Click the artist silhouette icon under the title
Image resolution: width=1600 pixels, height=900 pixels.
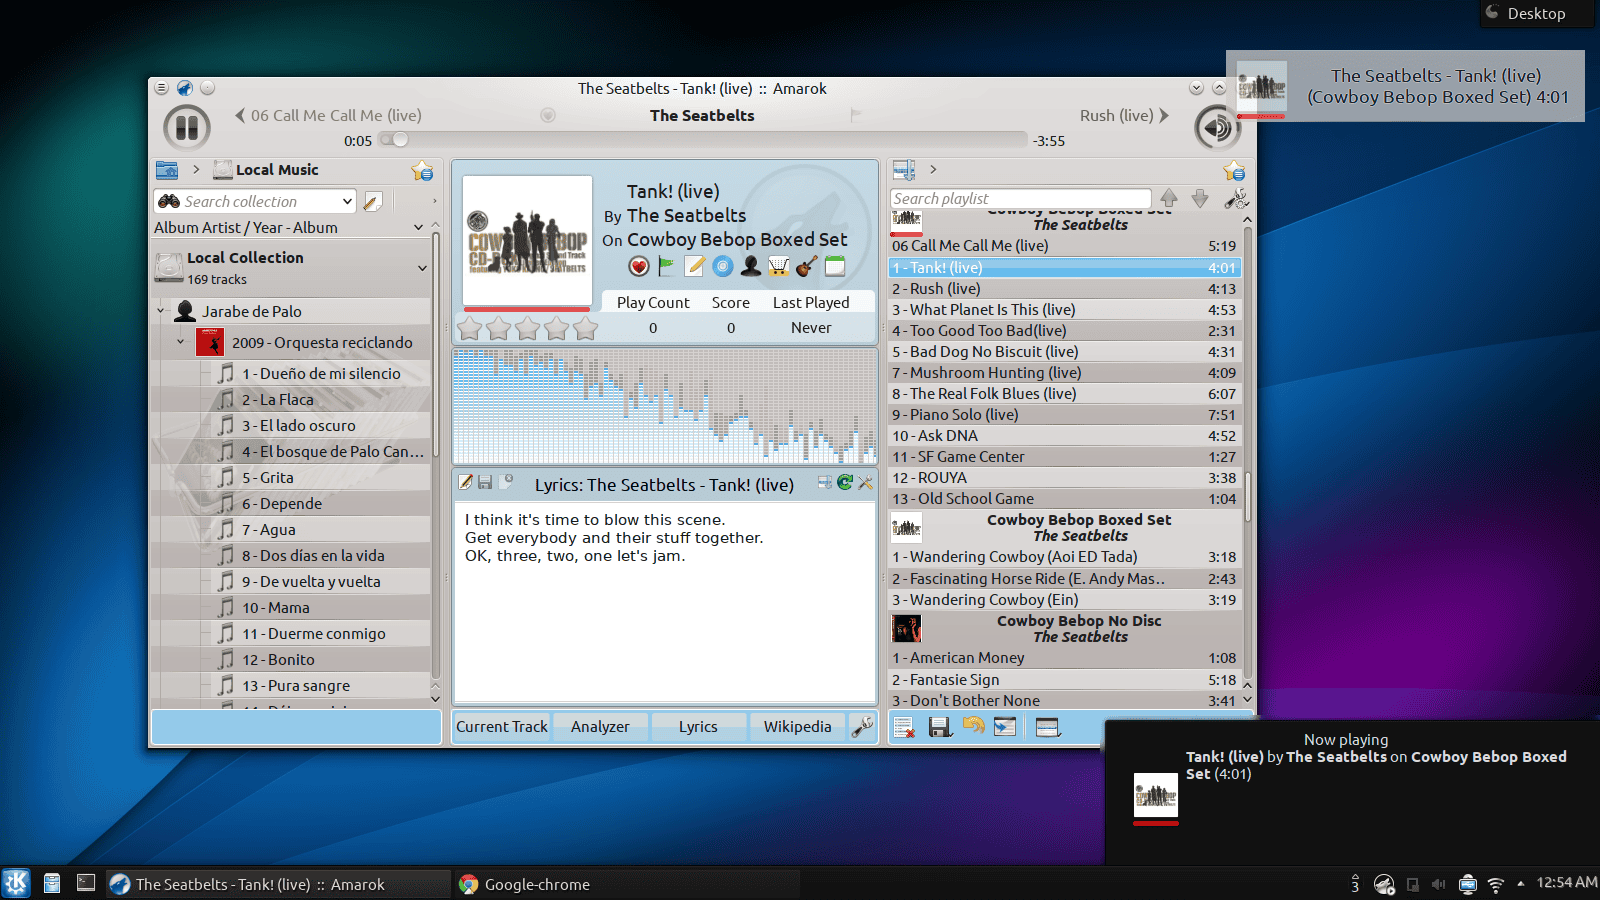click(x=751, y=266)
